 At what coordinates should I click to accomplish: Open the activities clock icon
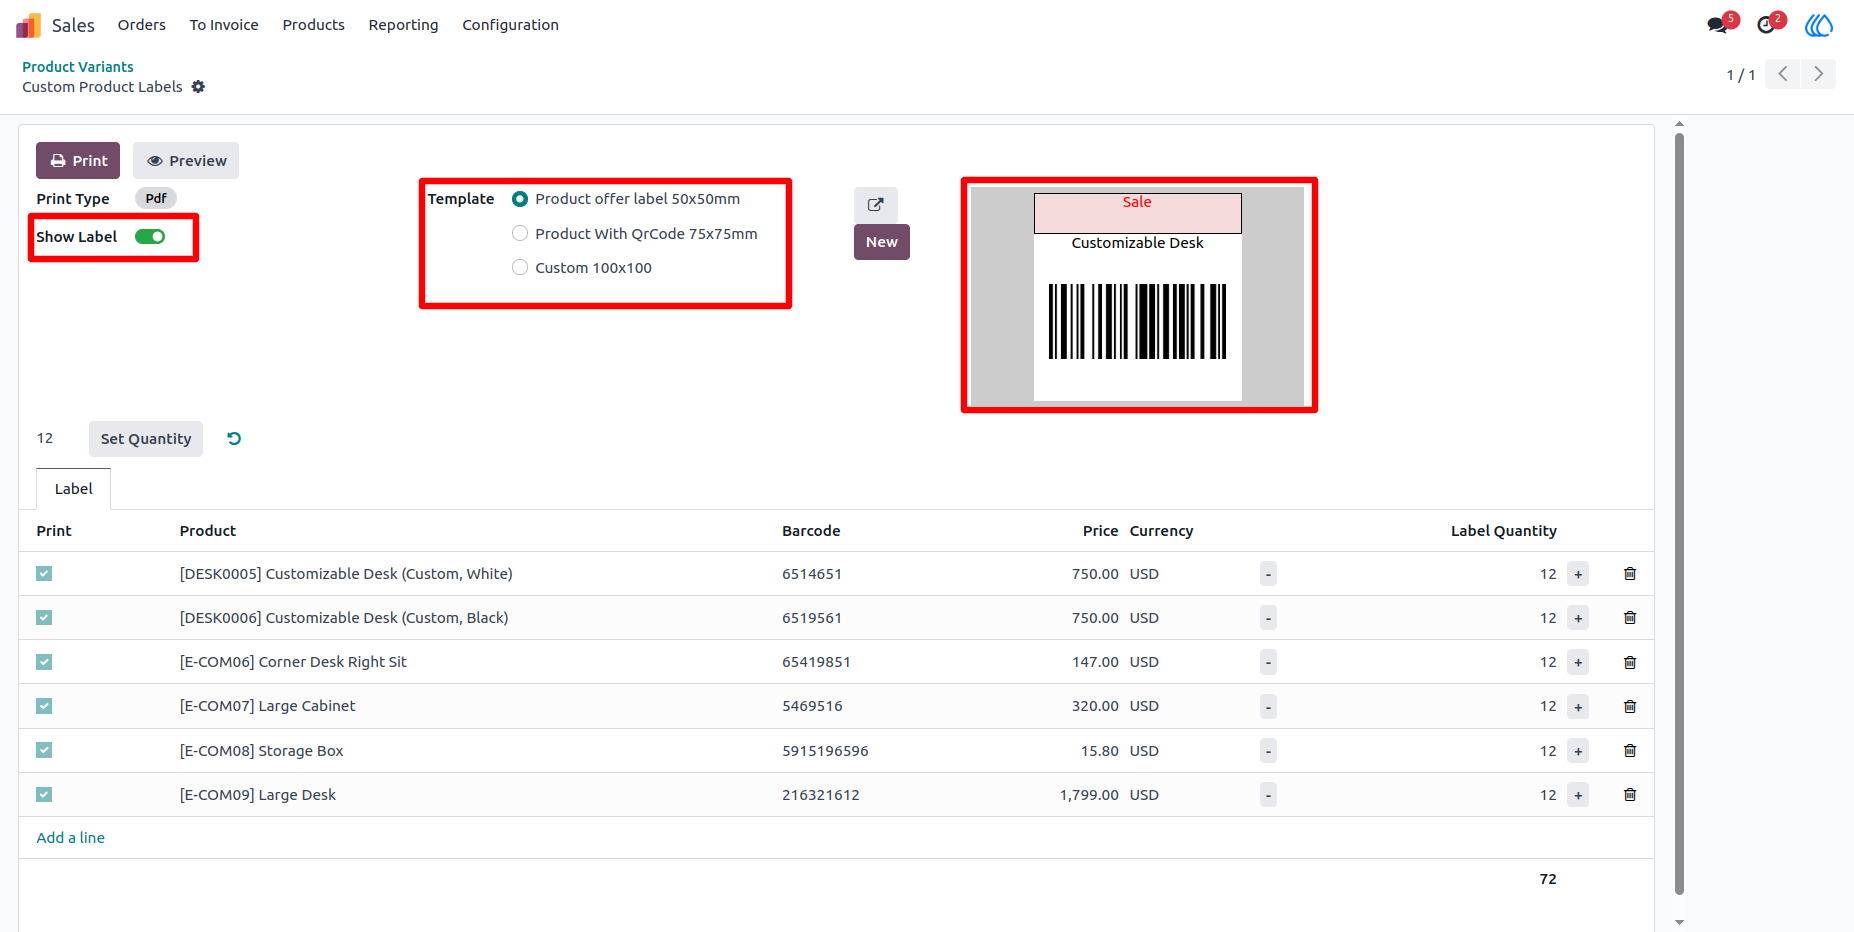point(1767,25)
